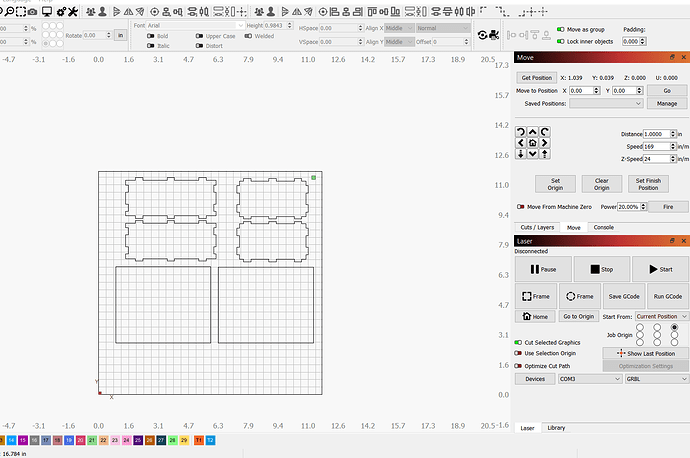Select the T1 tool layer swatch

(x=199, y=440)
